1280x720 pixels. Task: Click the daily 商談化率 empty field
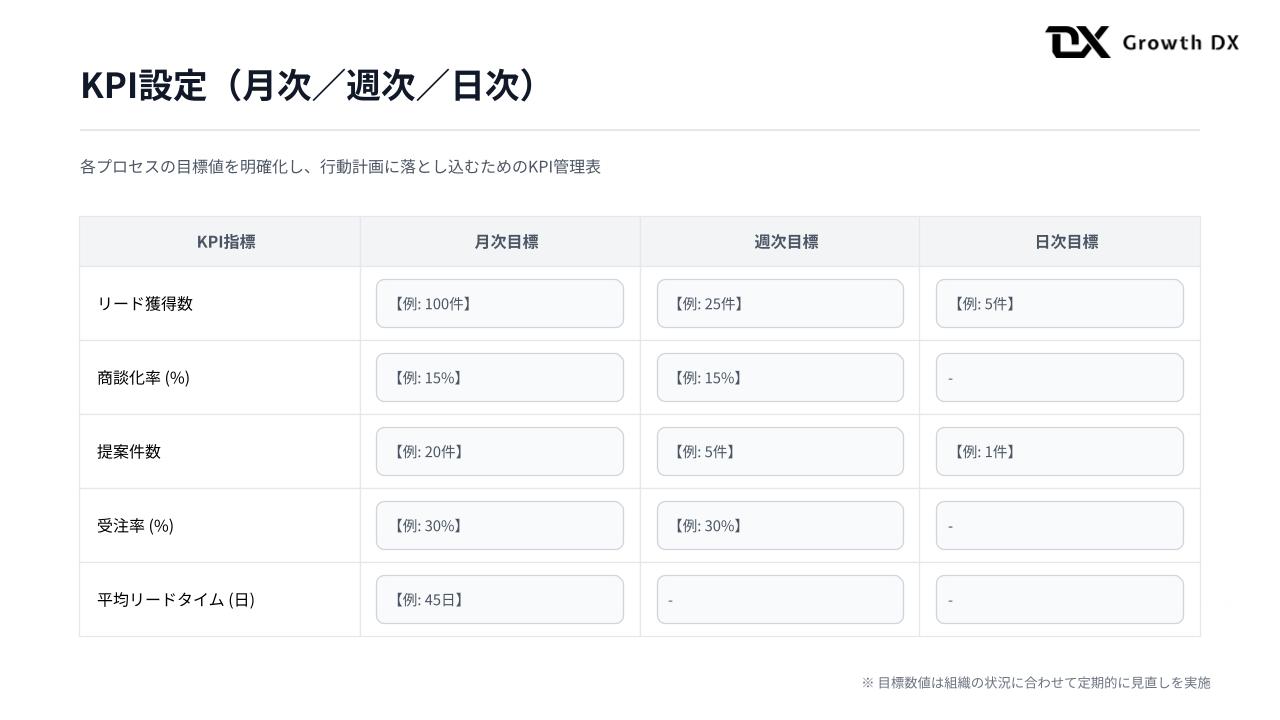point(1059,378)
